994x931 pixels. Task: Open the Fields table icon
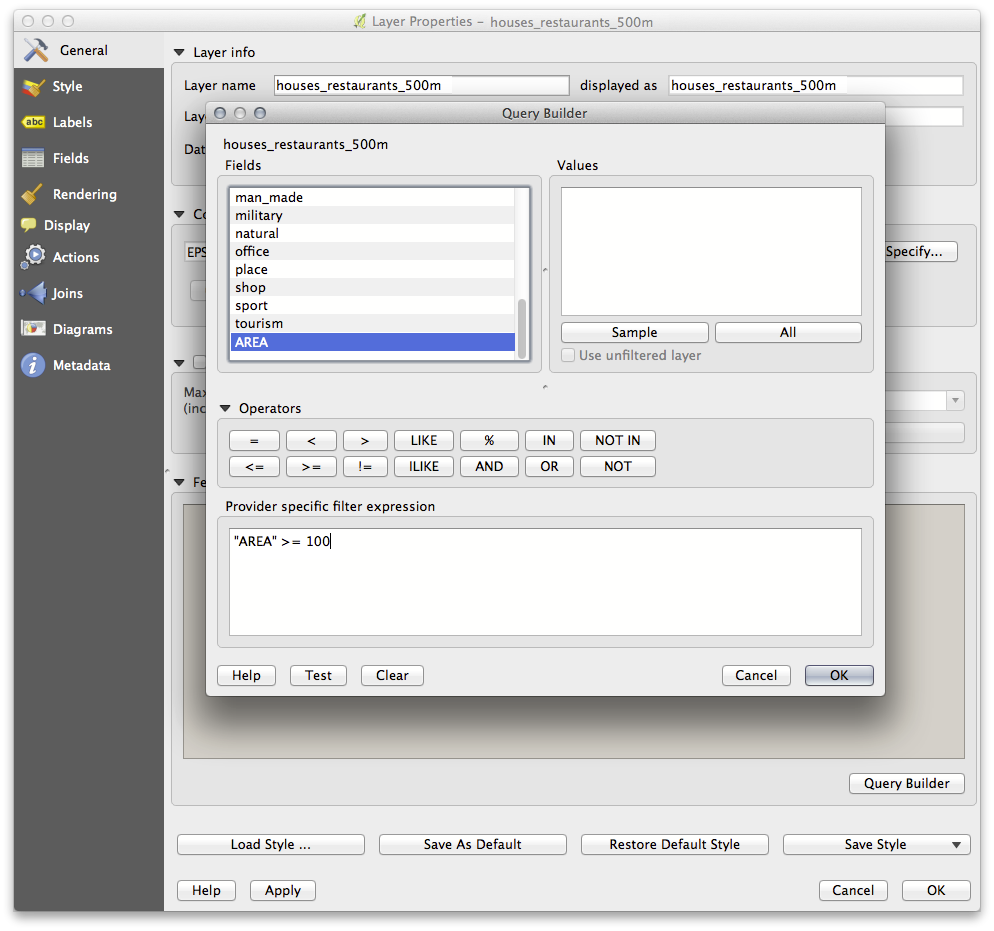[x=34, y=158]
